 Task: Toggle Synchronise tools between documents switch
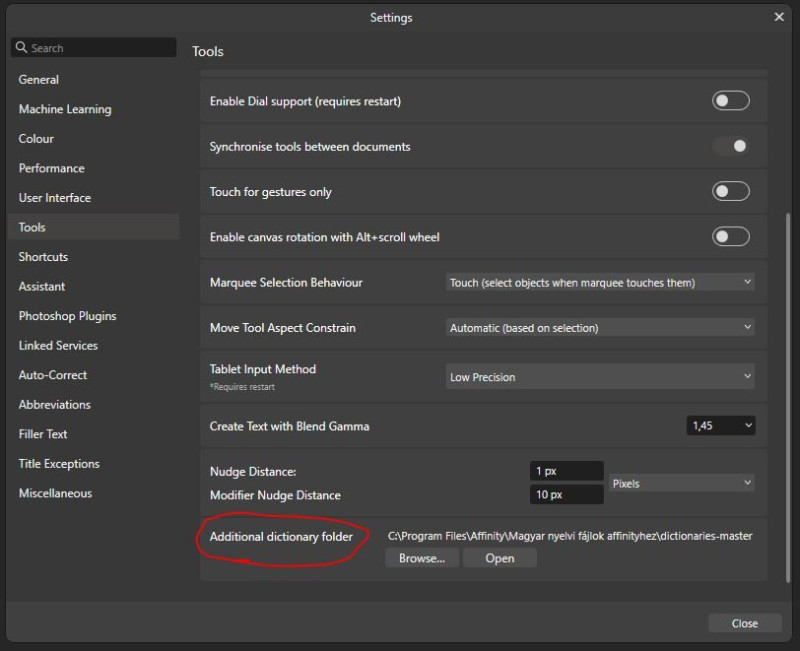pyautogui.click(x=731, y=146)
